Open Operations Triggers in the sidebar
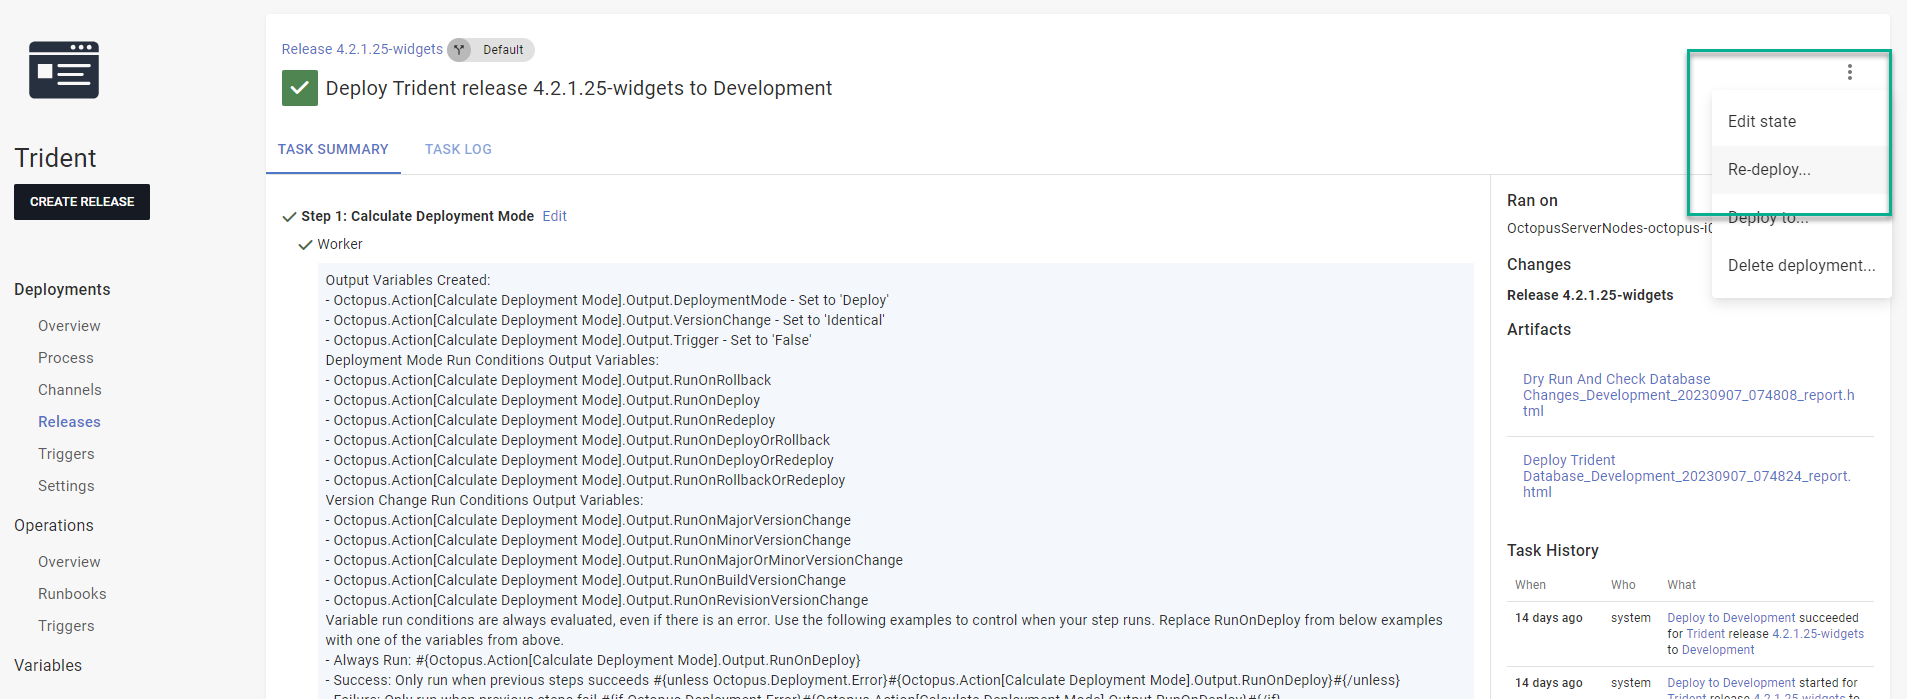1907x699 pixels. click(x=66, y=626)
